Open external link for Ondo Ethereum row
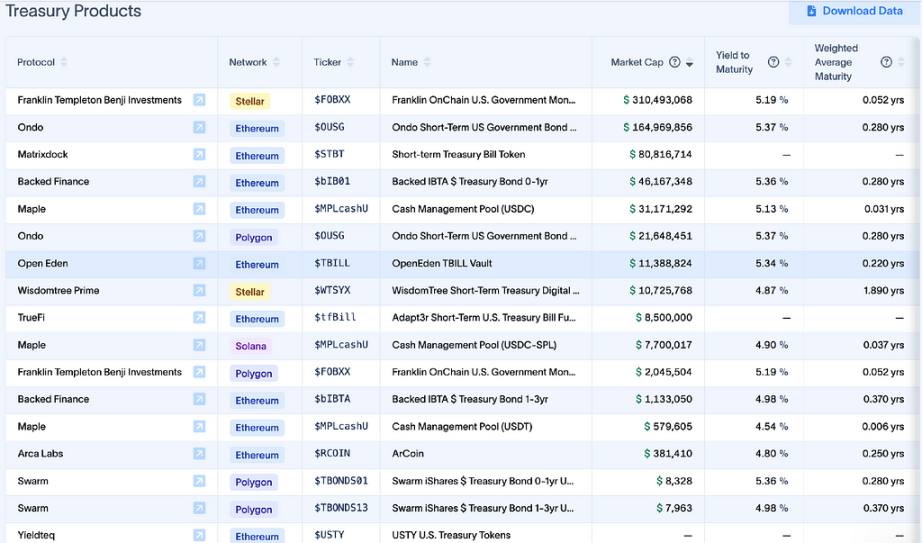 pyautogui.click(x=199, y=127)
